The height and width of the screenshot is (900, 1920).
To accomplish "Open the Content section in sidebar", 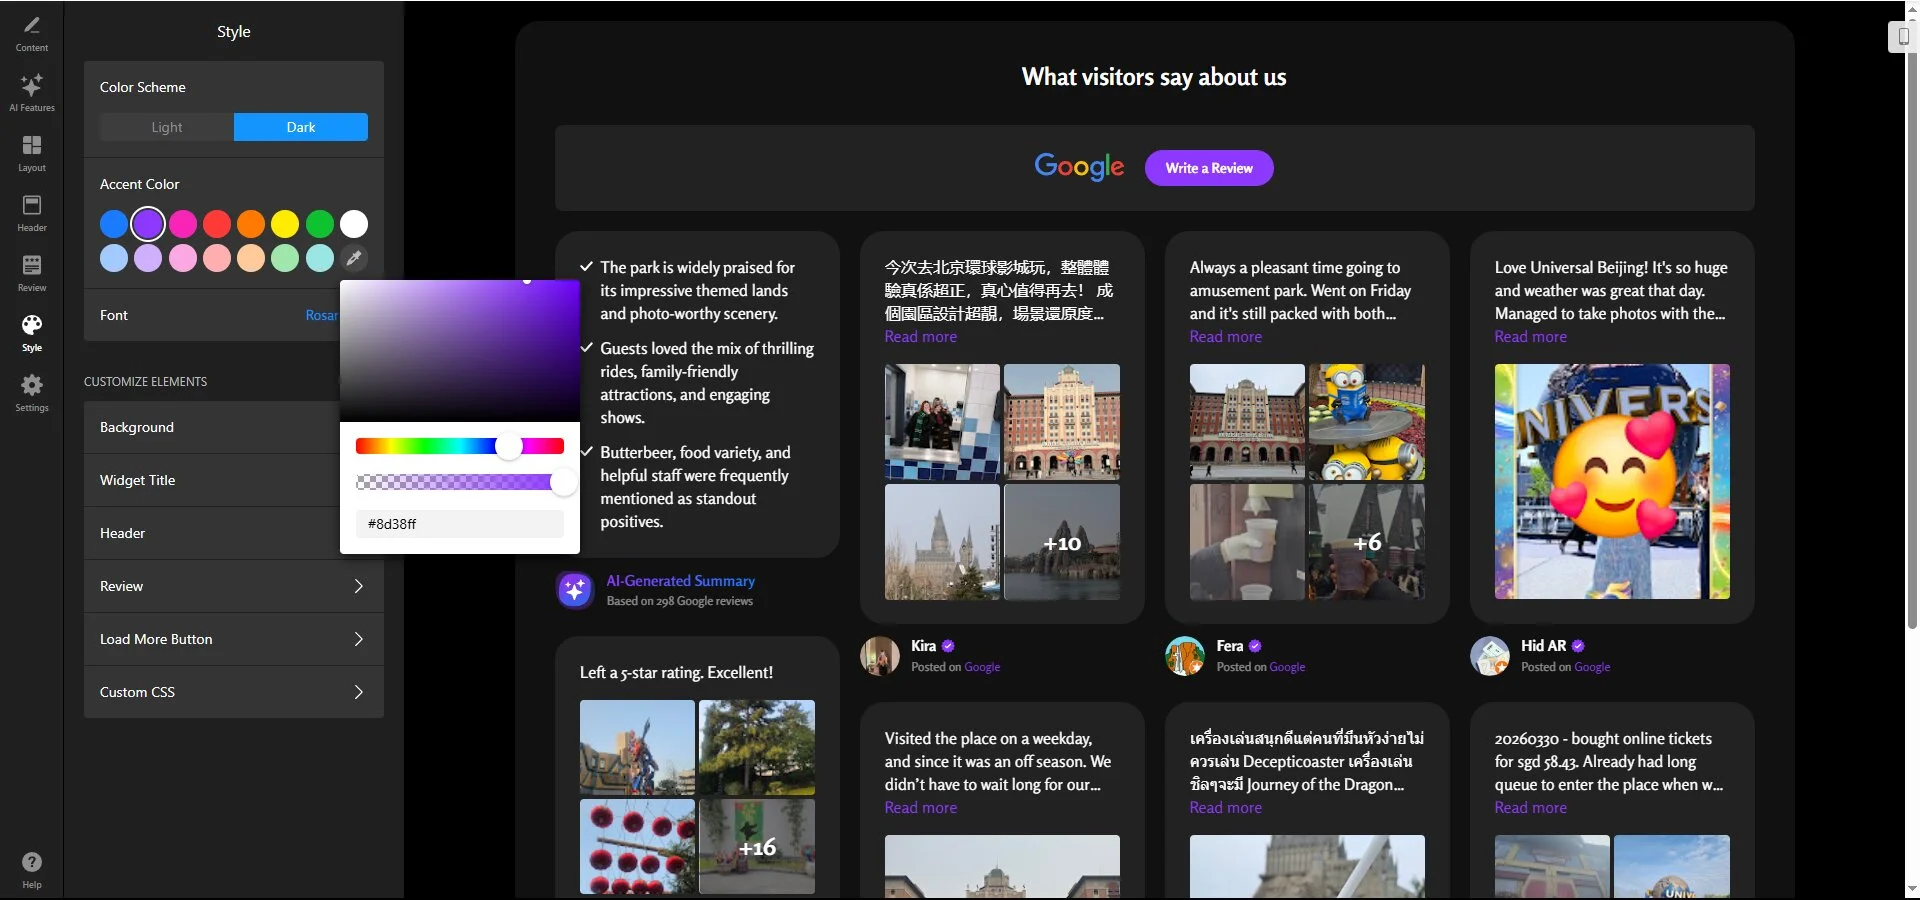I will [31, 33].
